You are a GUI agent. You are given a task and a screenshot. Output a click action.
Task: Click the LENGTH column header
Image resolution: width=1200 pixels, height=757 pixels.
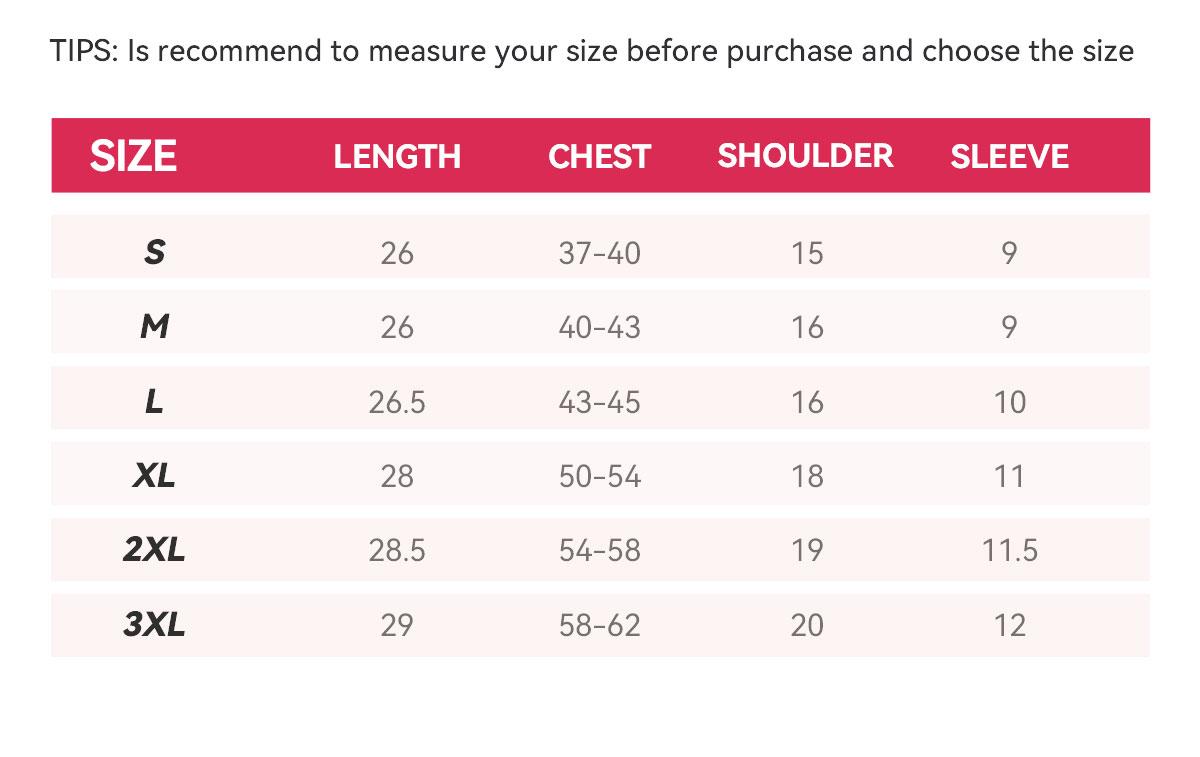[397, 156]
